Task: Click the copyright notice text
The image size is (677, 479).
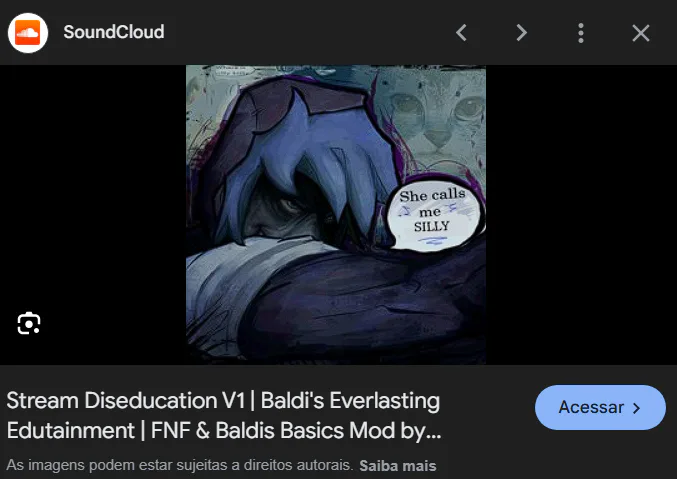Action: coord(180,465)
